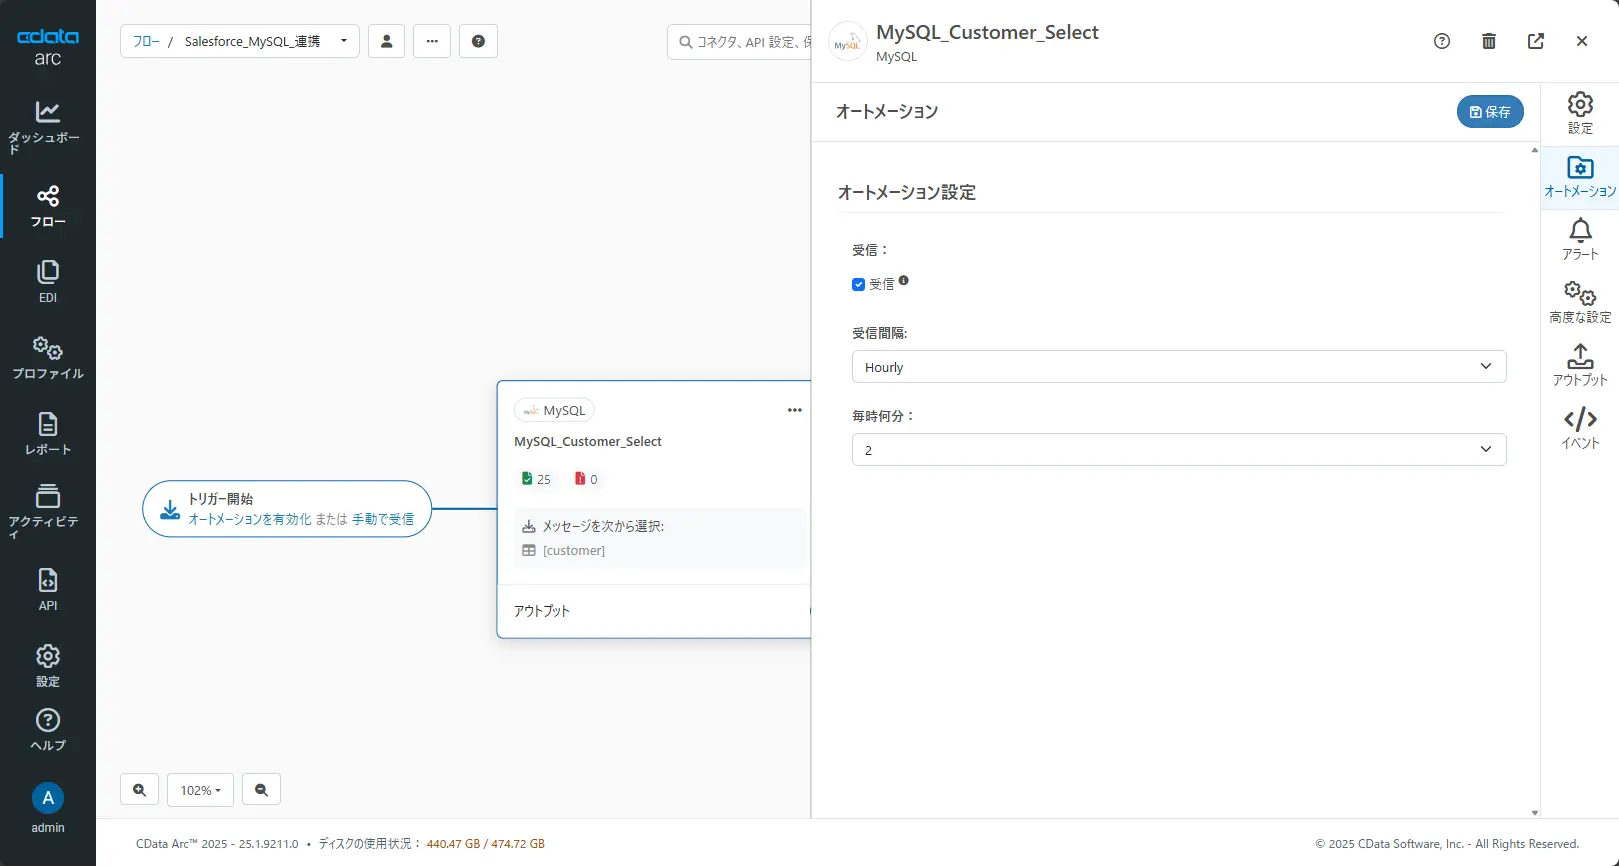Click the info icon beside 受信 checkbox
The height and width of the screenshot is (866, 1619).
pos(903,281)
